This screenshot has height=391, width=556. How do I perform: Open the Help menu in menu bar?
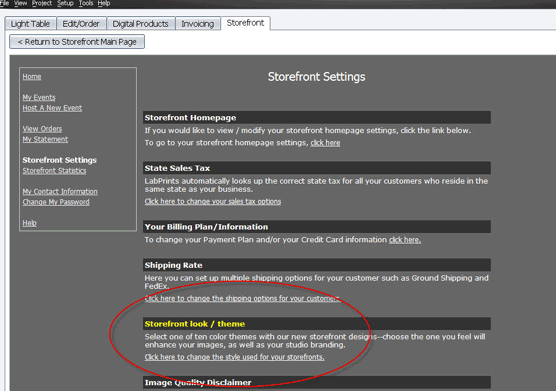104,3
